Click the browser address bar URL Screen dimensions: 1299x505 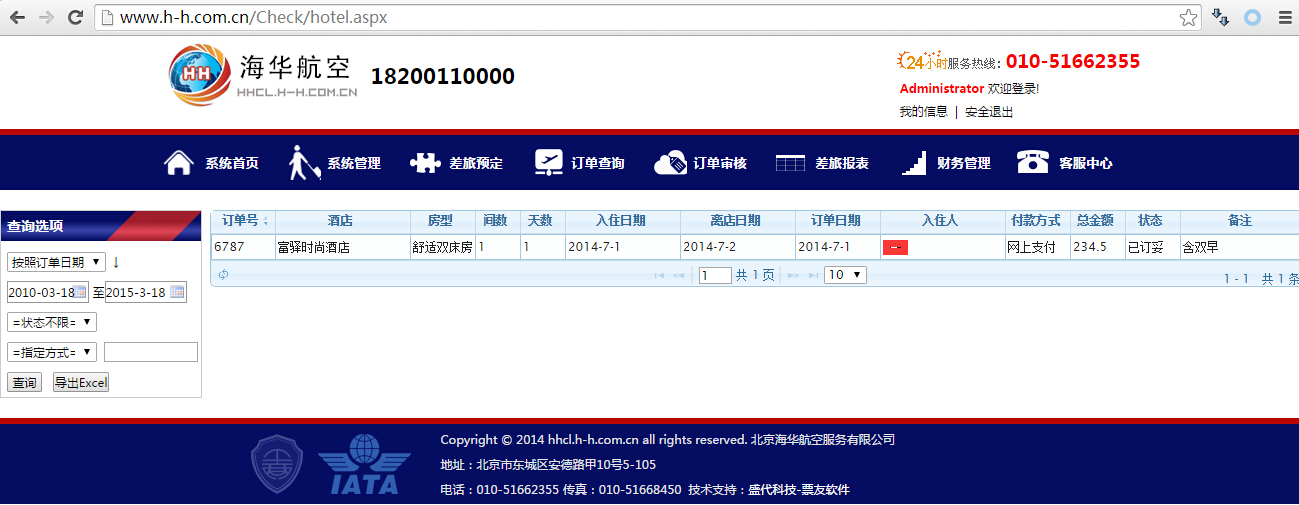point(253,17)
